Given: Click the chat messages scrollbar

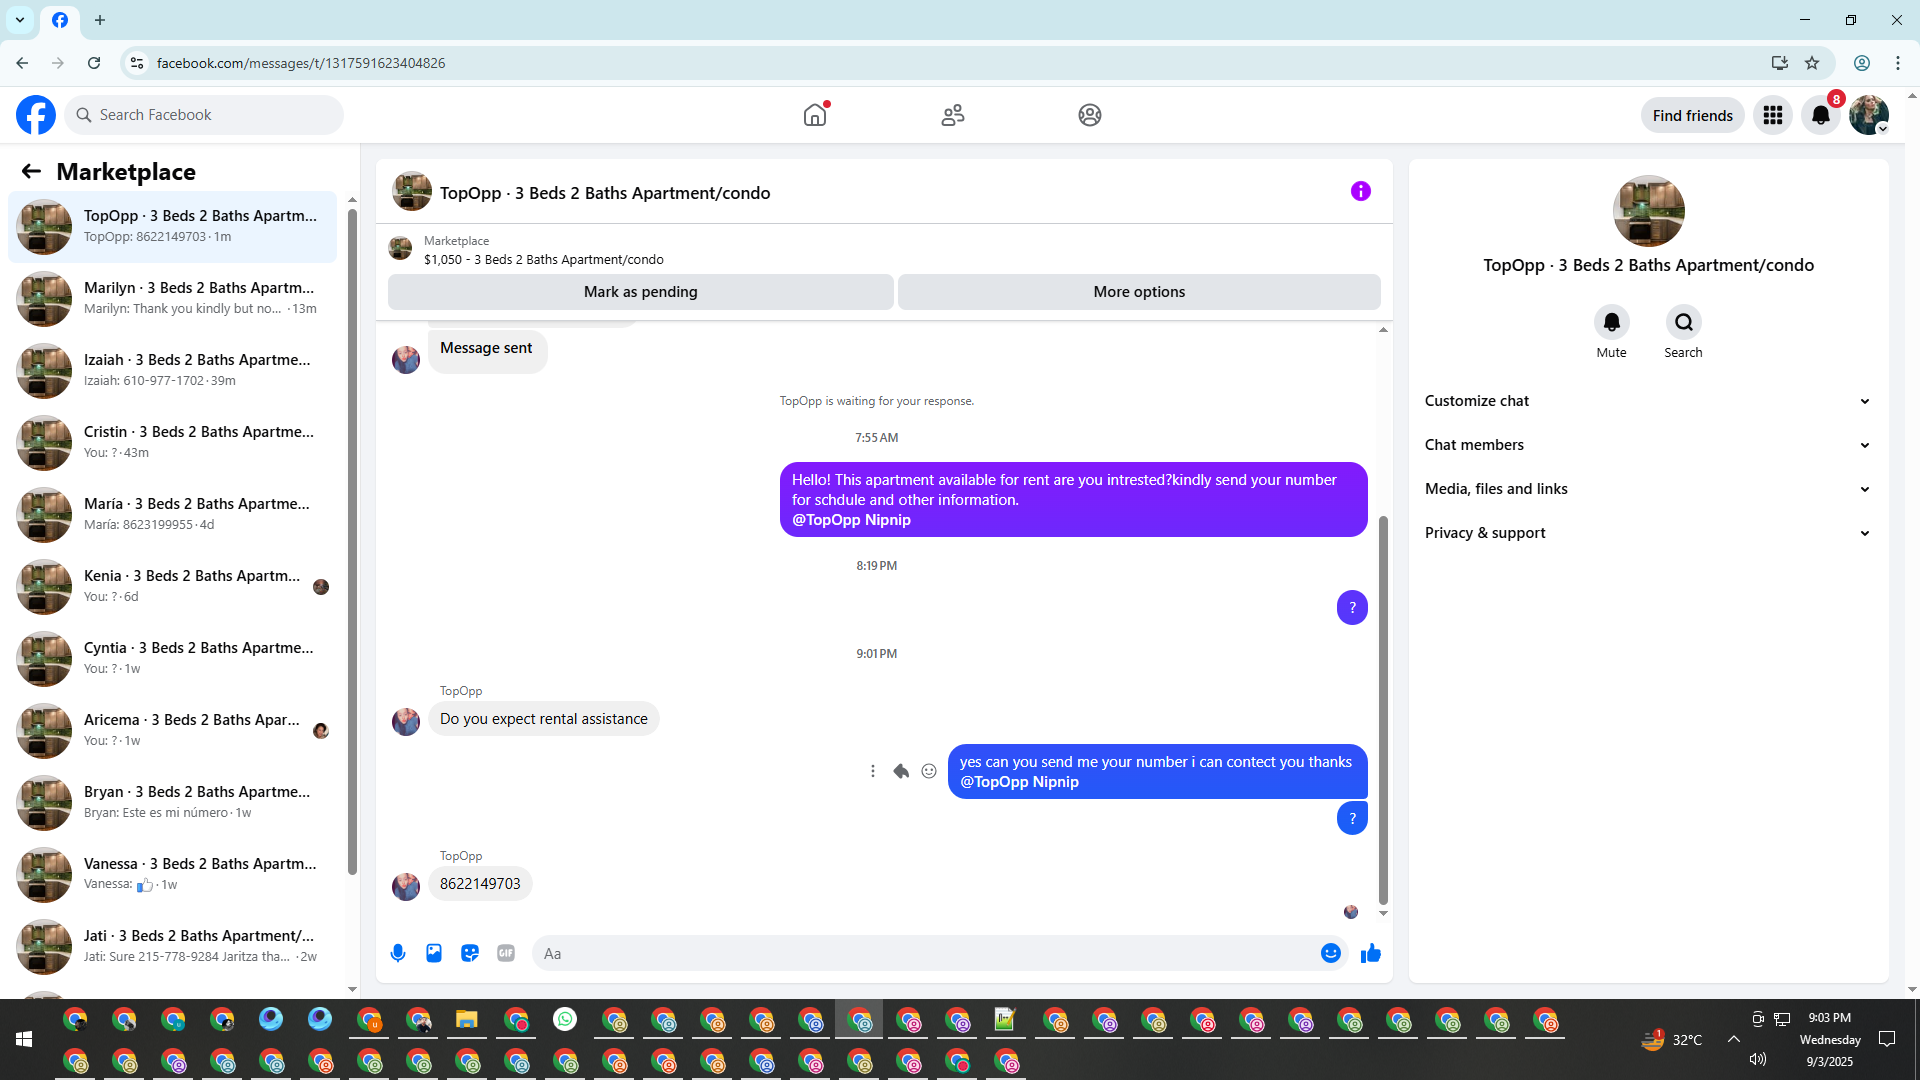Looking at the screenshot, I should pos(1383,710).
